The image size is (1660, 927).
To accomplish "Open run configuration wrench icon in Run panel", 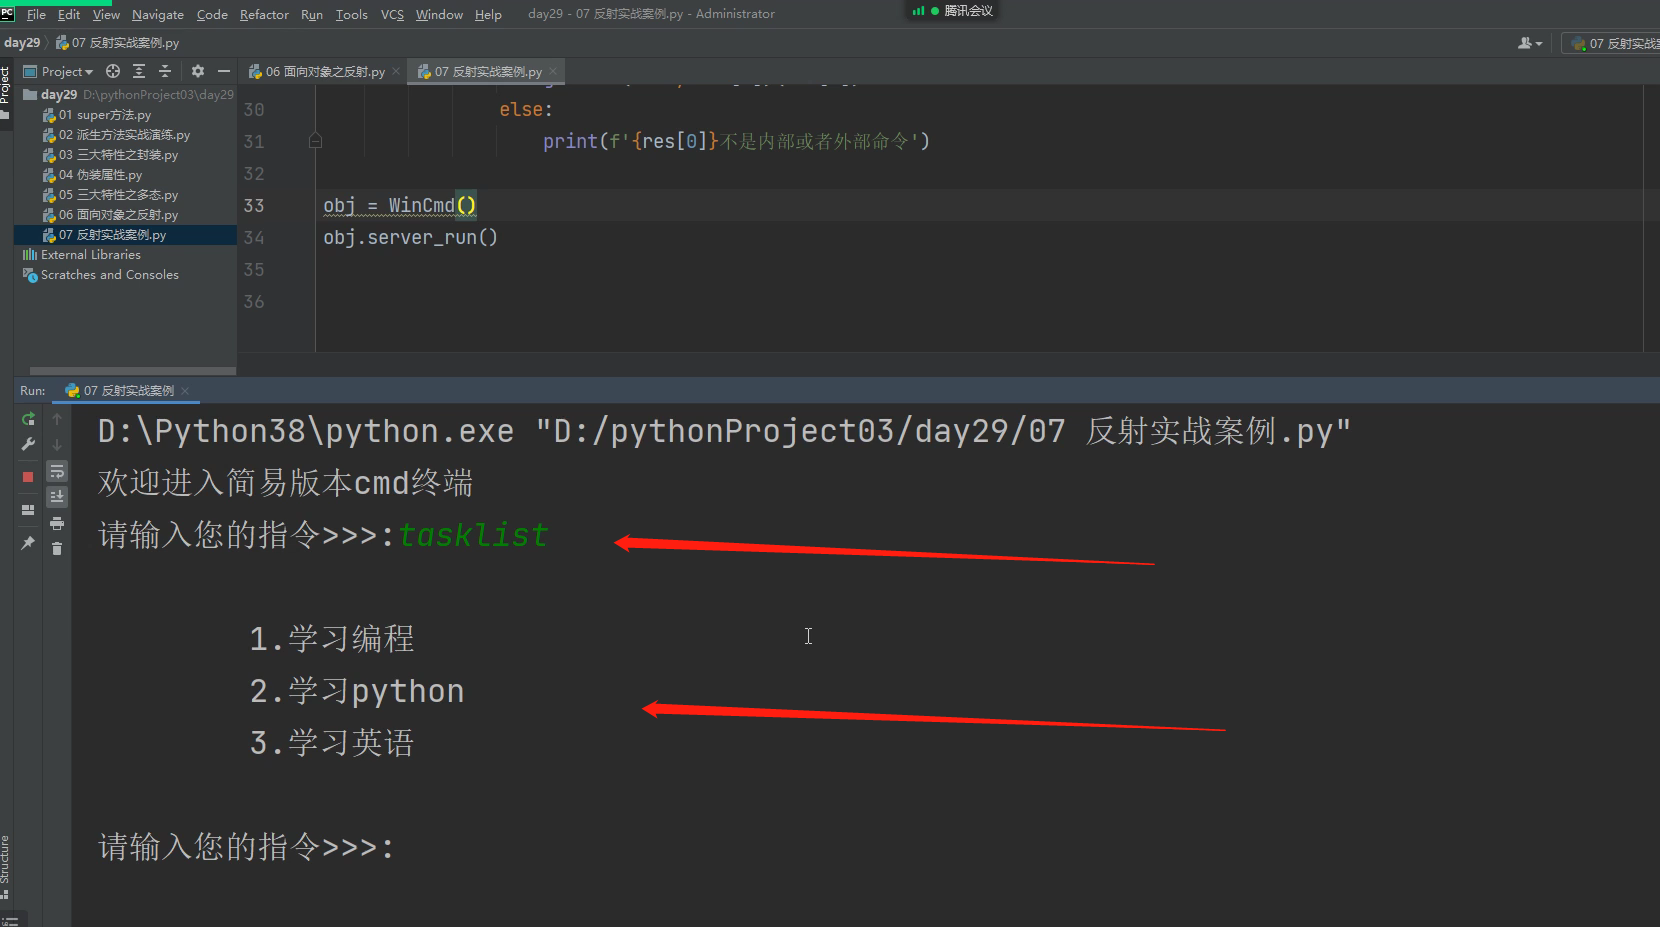I will point(28,444).
